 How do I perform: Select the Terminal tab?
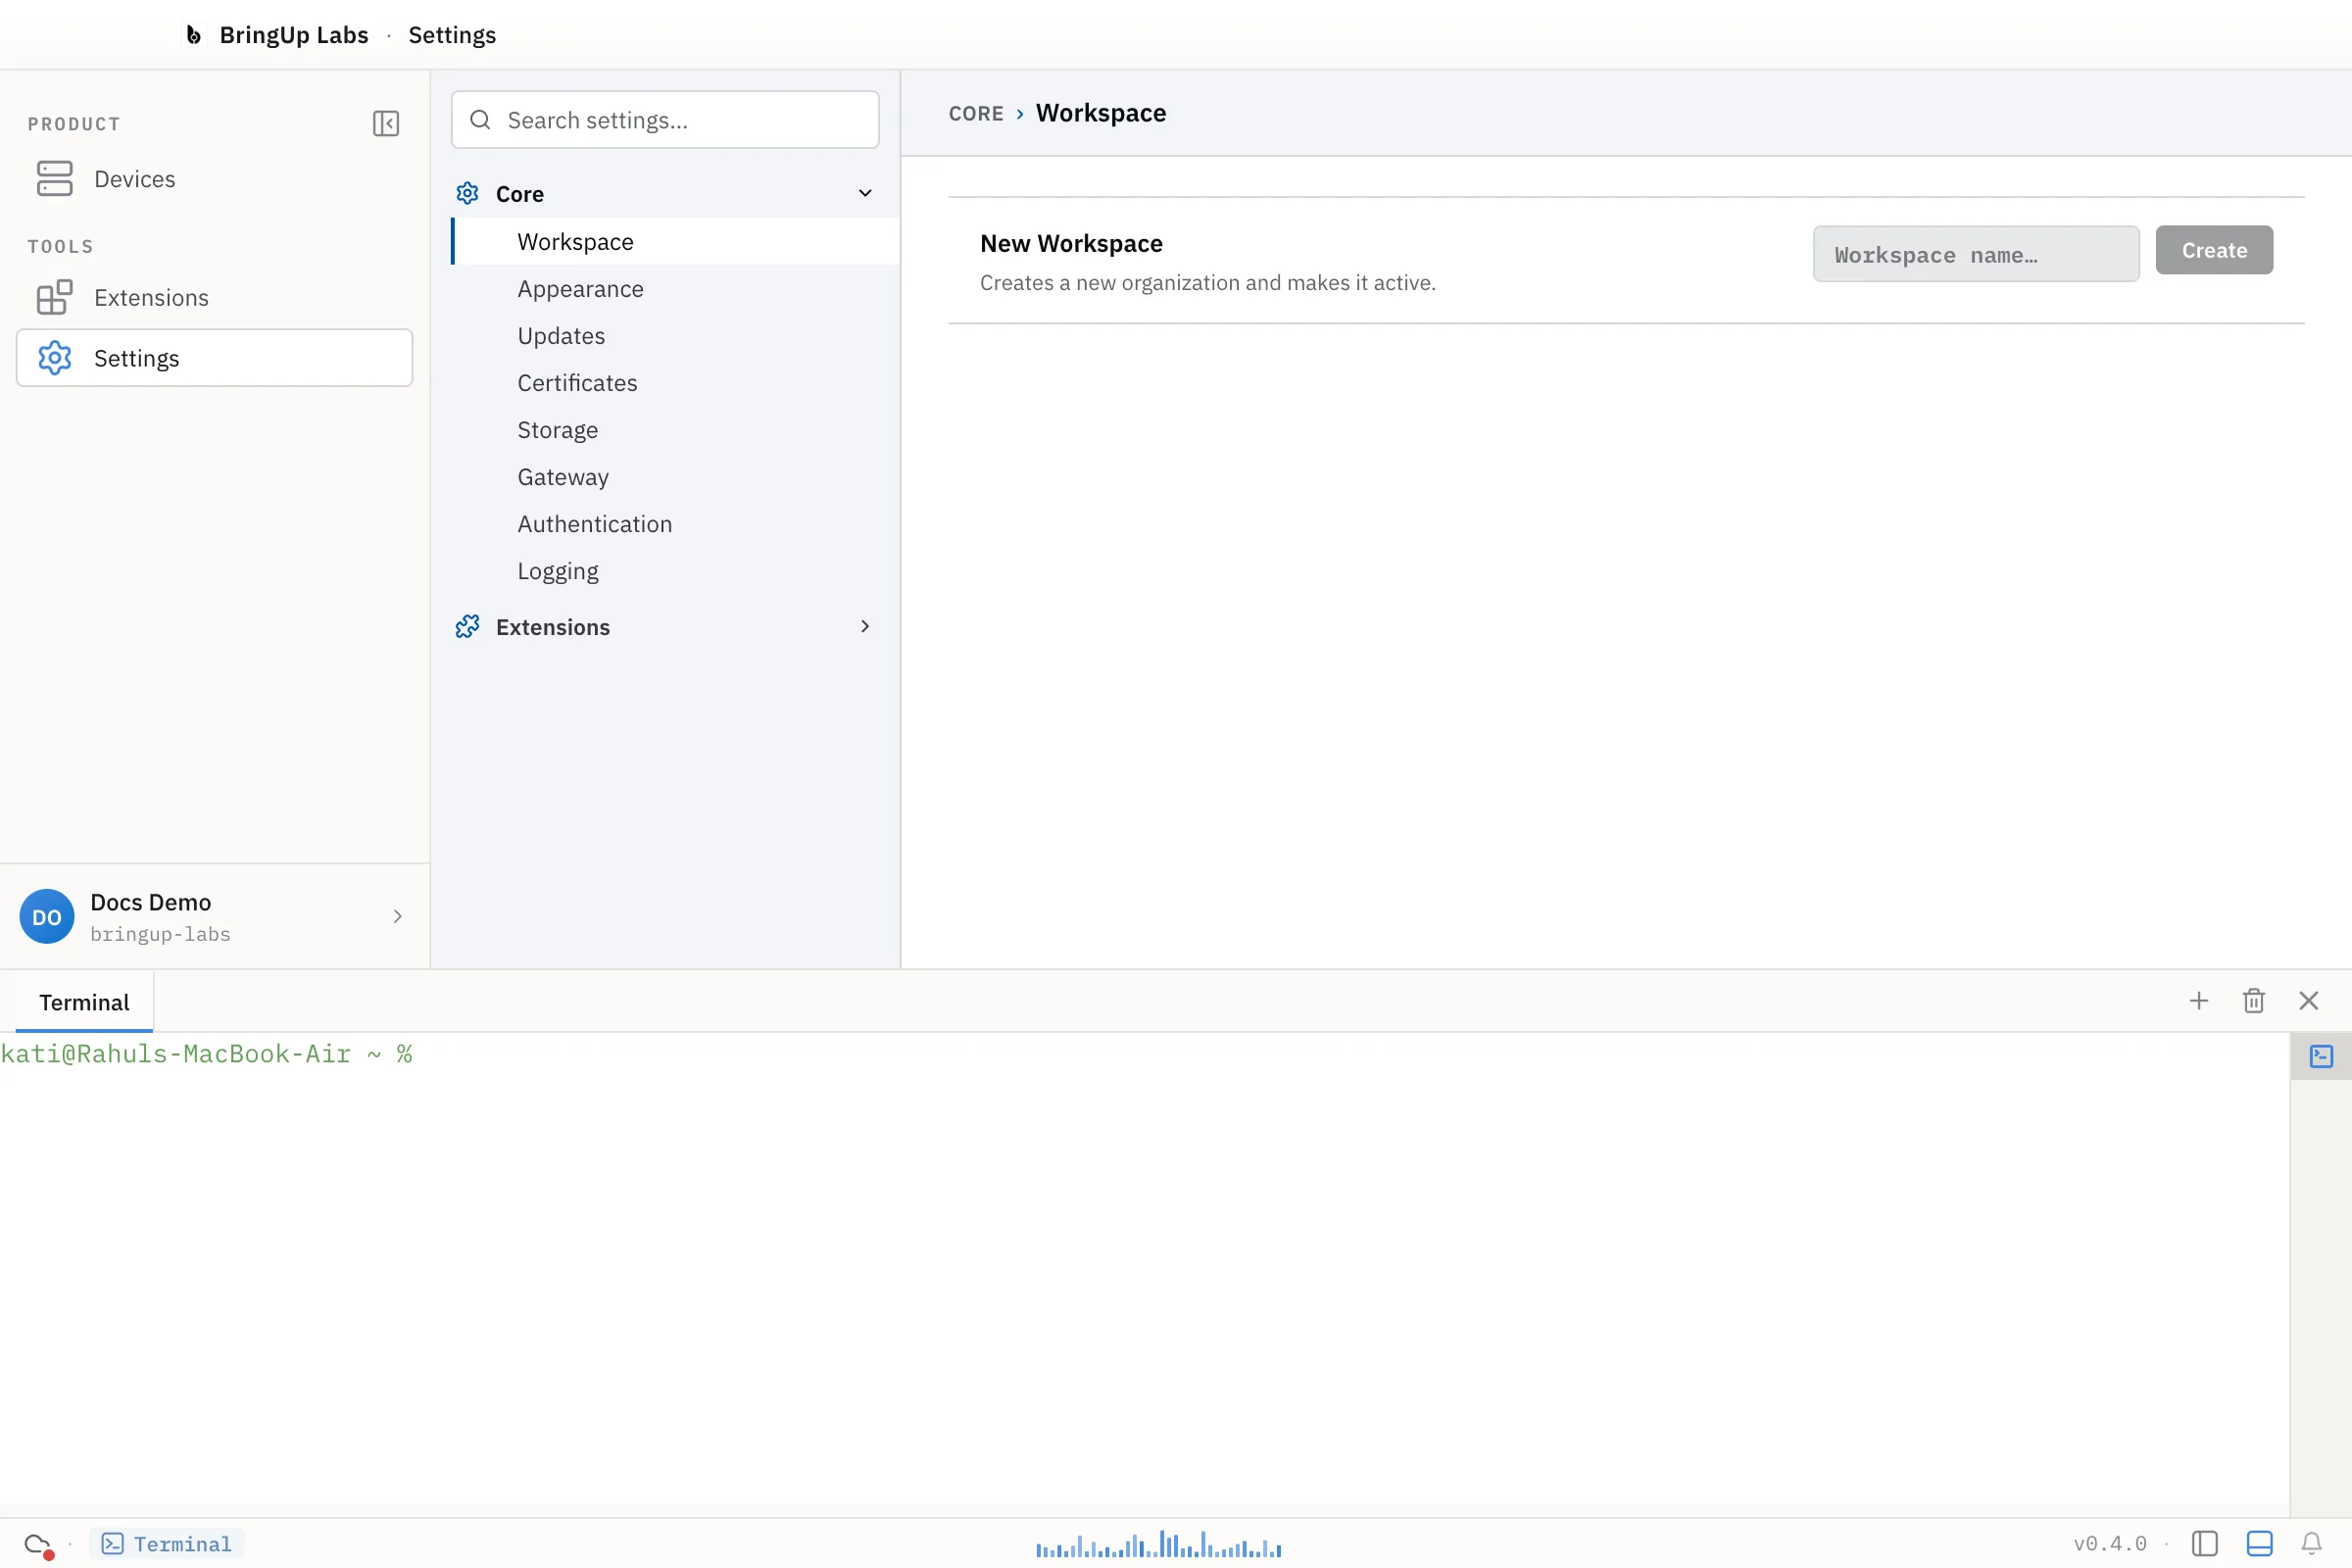84,1002
